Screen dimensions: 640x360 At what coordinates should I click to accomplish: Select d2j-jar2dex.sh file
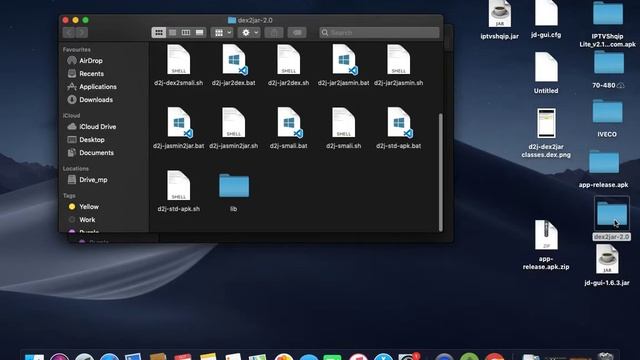tap(289, 65)
